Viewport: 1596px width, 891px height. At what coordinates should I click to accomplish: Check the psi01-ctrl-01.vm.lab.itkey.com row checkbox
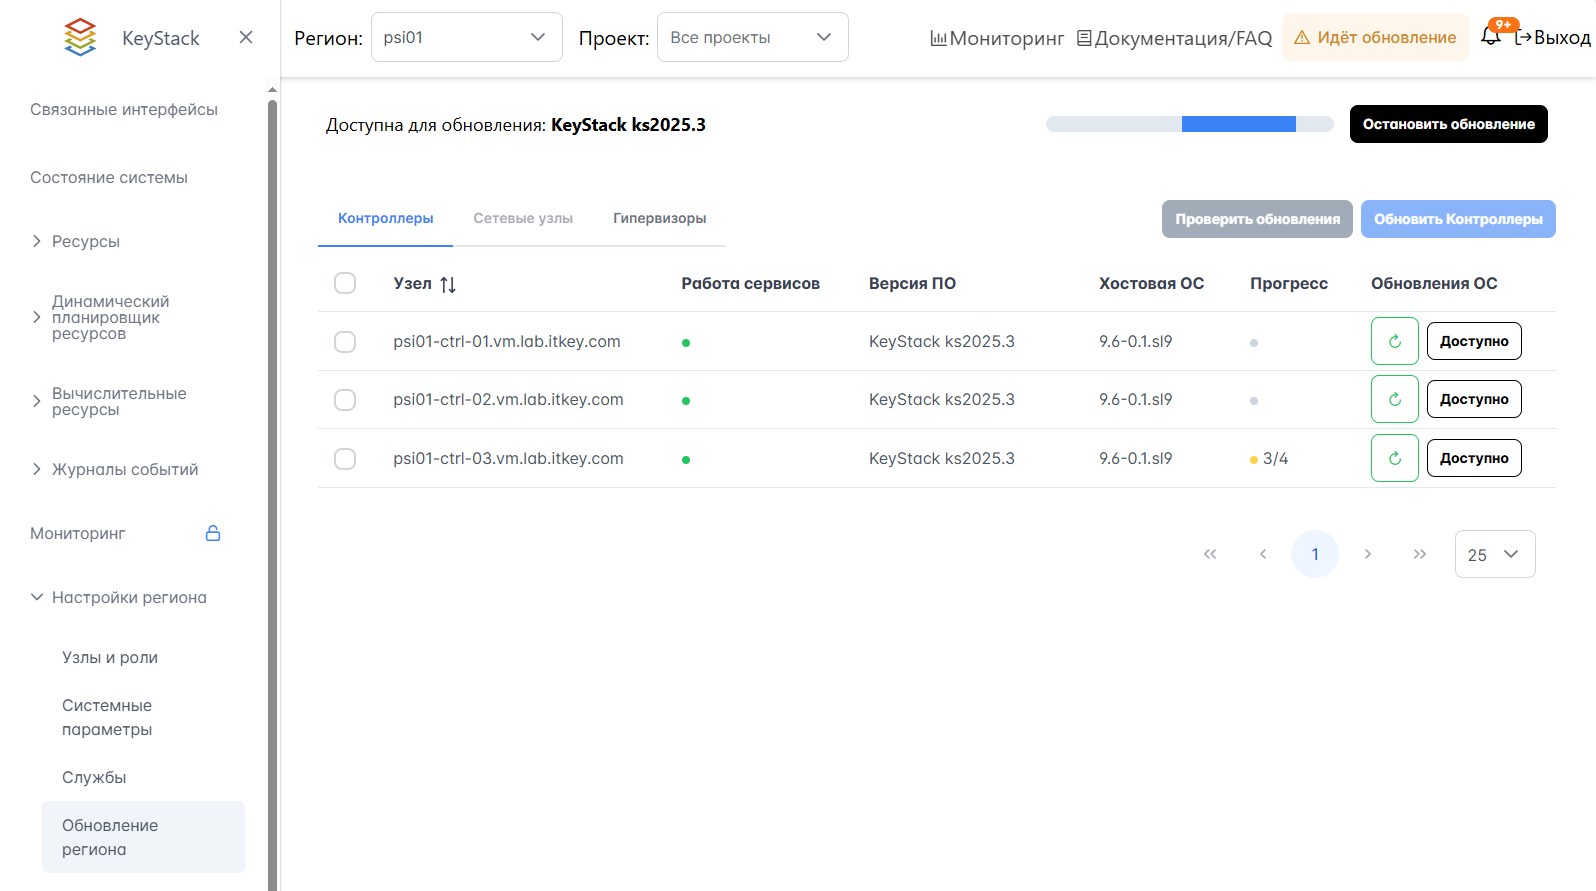tap(345, 342)
